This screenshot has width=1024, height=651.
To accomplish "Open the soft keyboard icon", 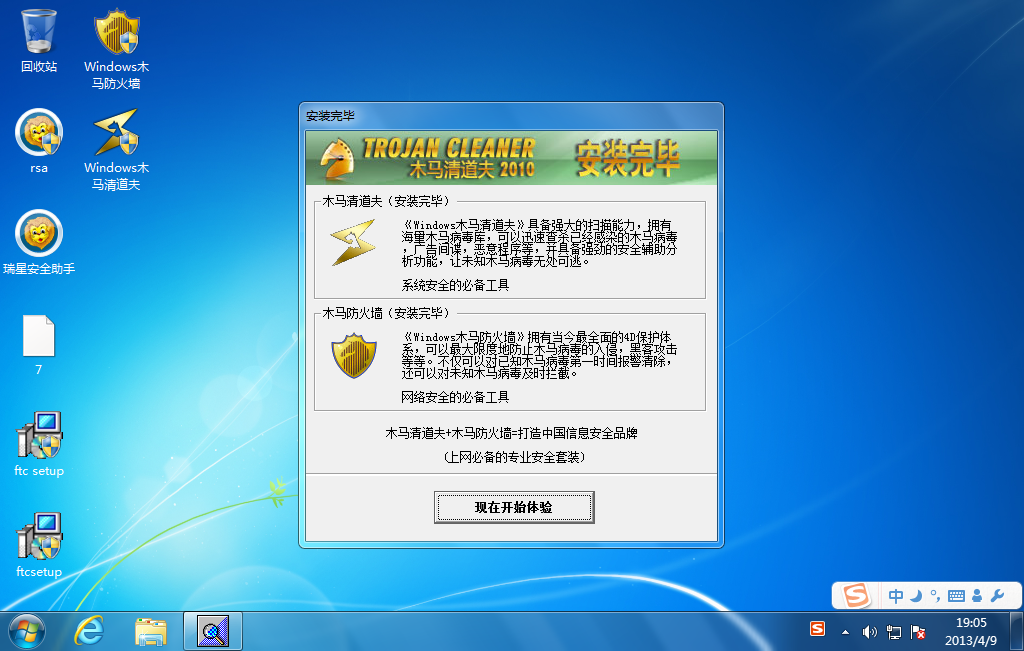I will point(956,595).
